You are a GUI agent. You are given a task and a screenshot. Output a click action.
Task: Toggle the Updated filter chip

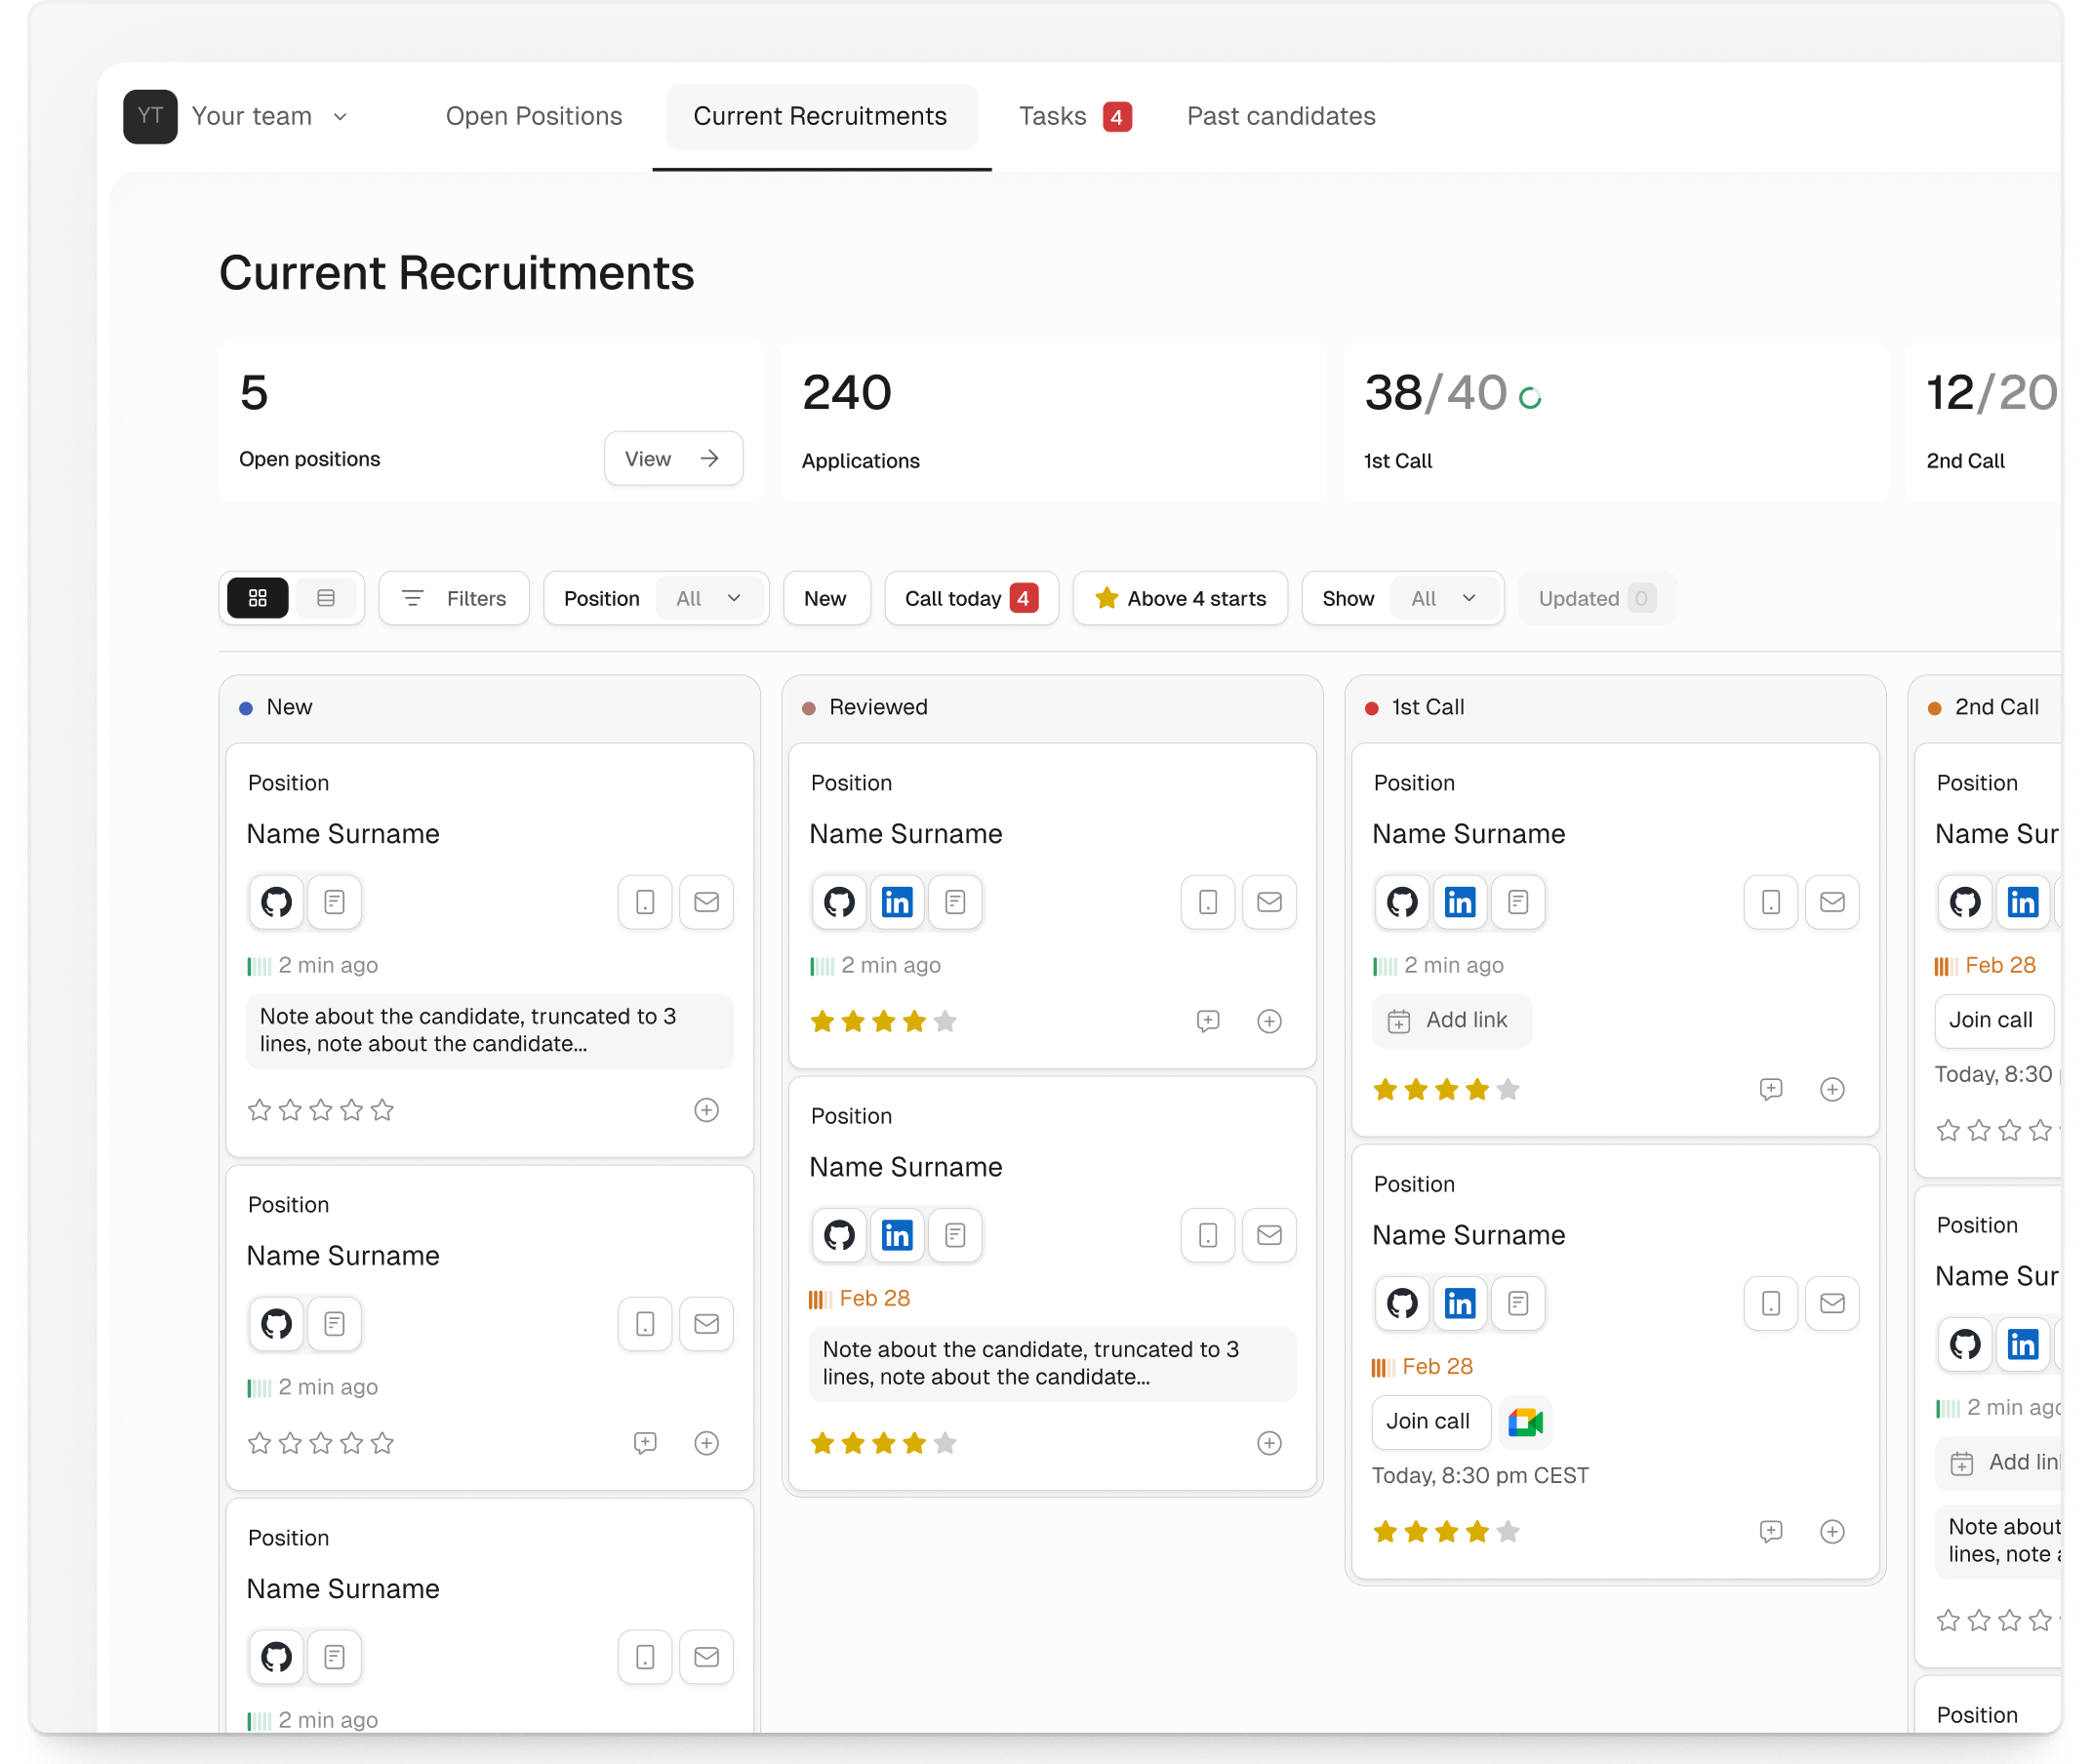coord(1596,598)
